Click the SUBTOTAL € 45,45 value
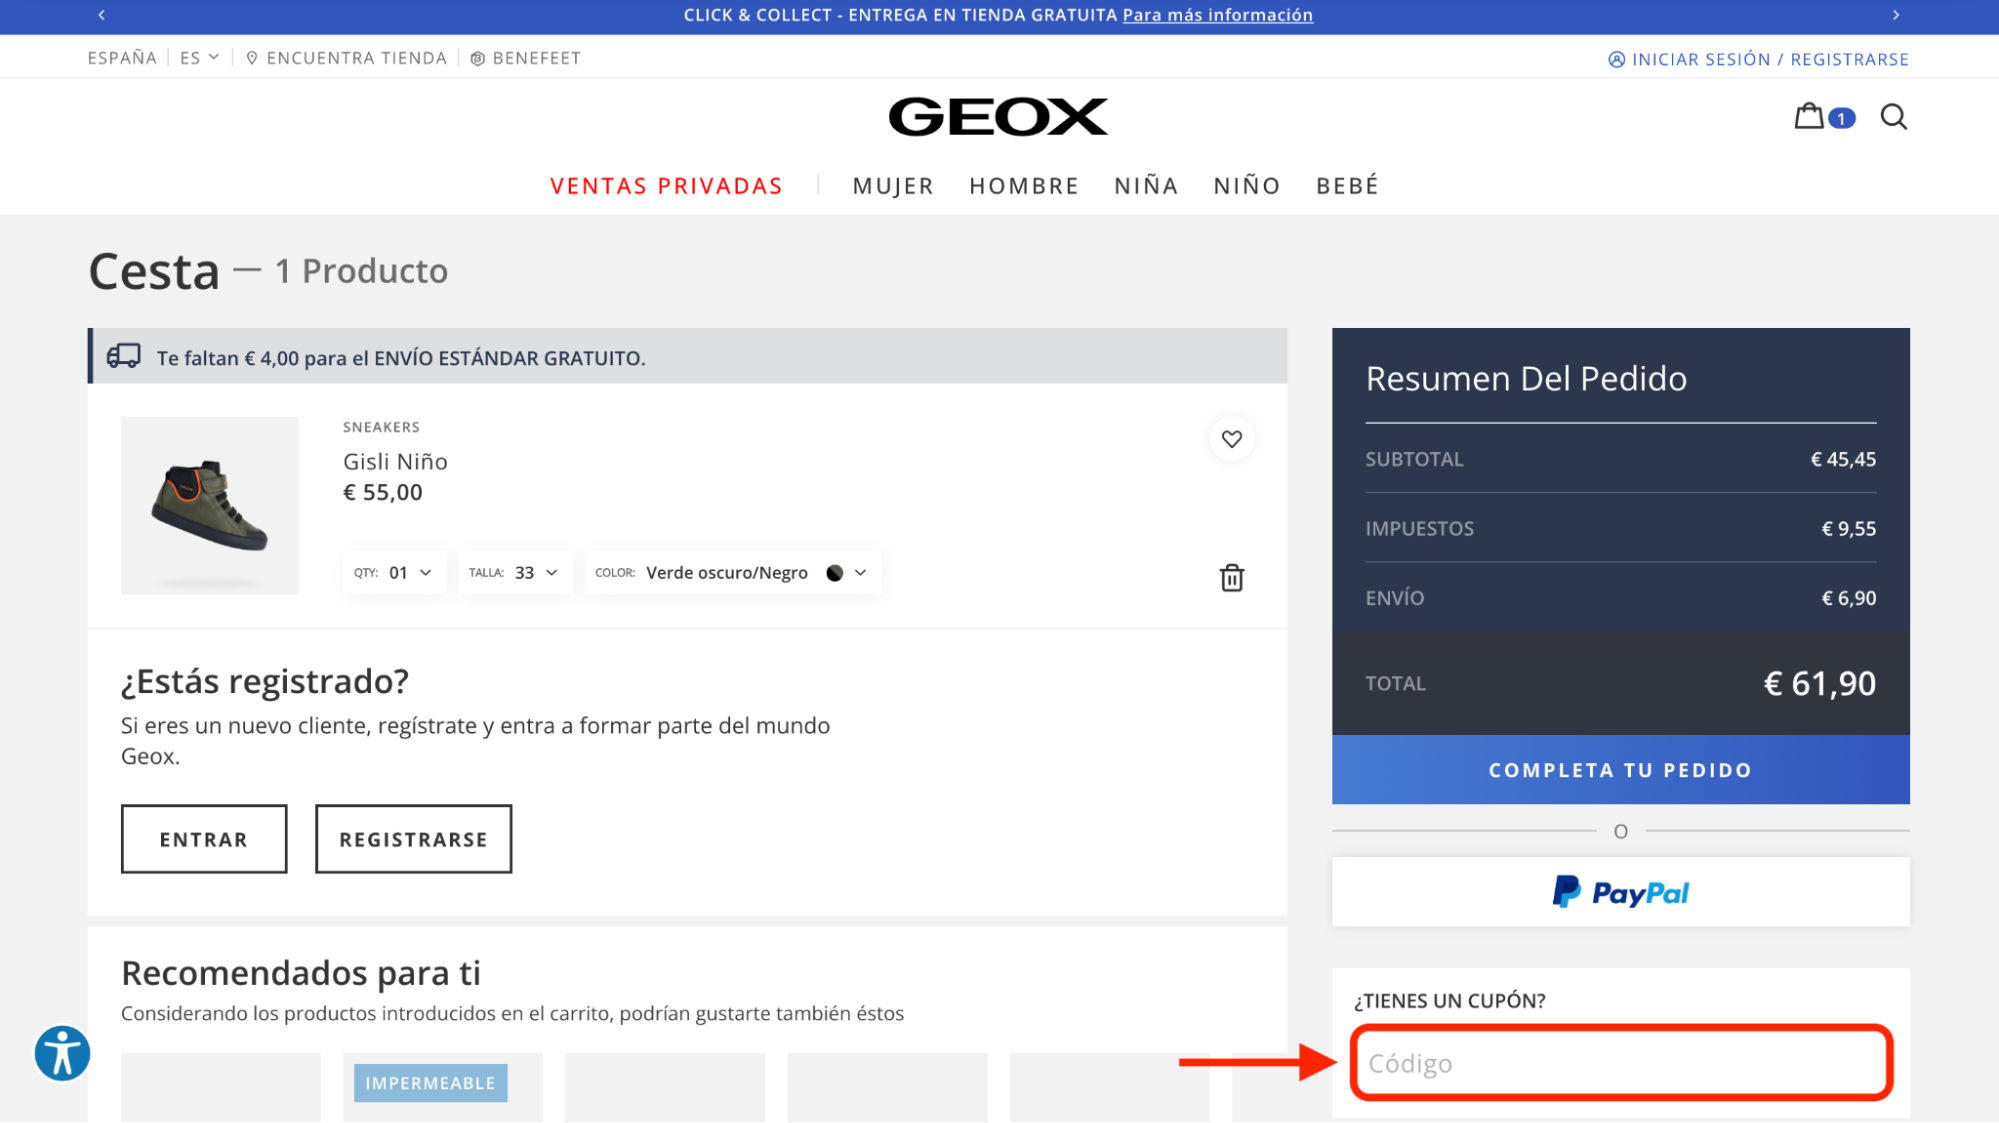This screenshot has height=1123, width=1999. tap(1843, 460)
